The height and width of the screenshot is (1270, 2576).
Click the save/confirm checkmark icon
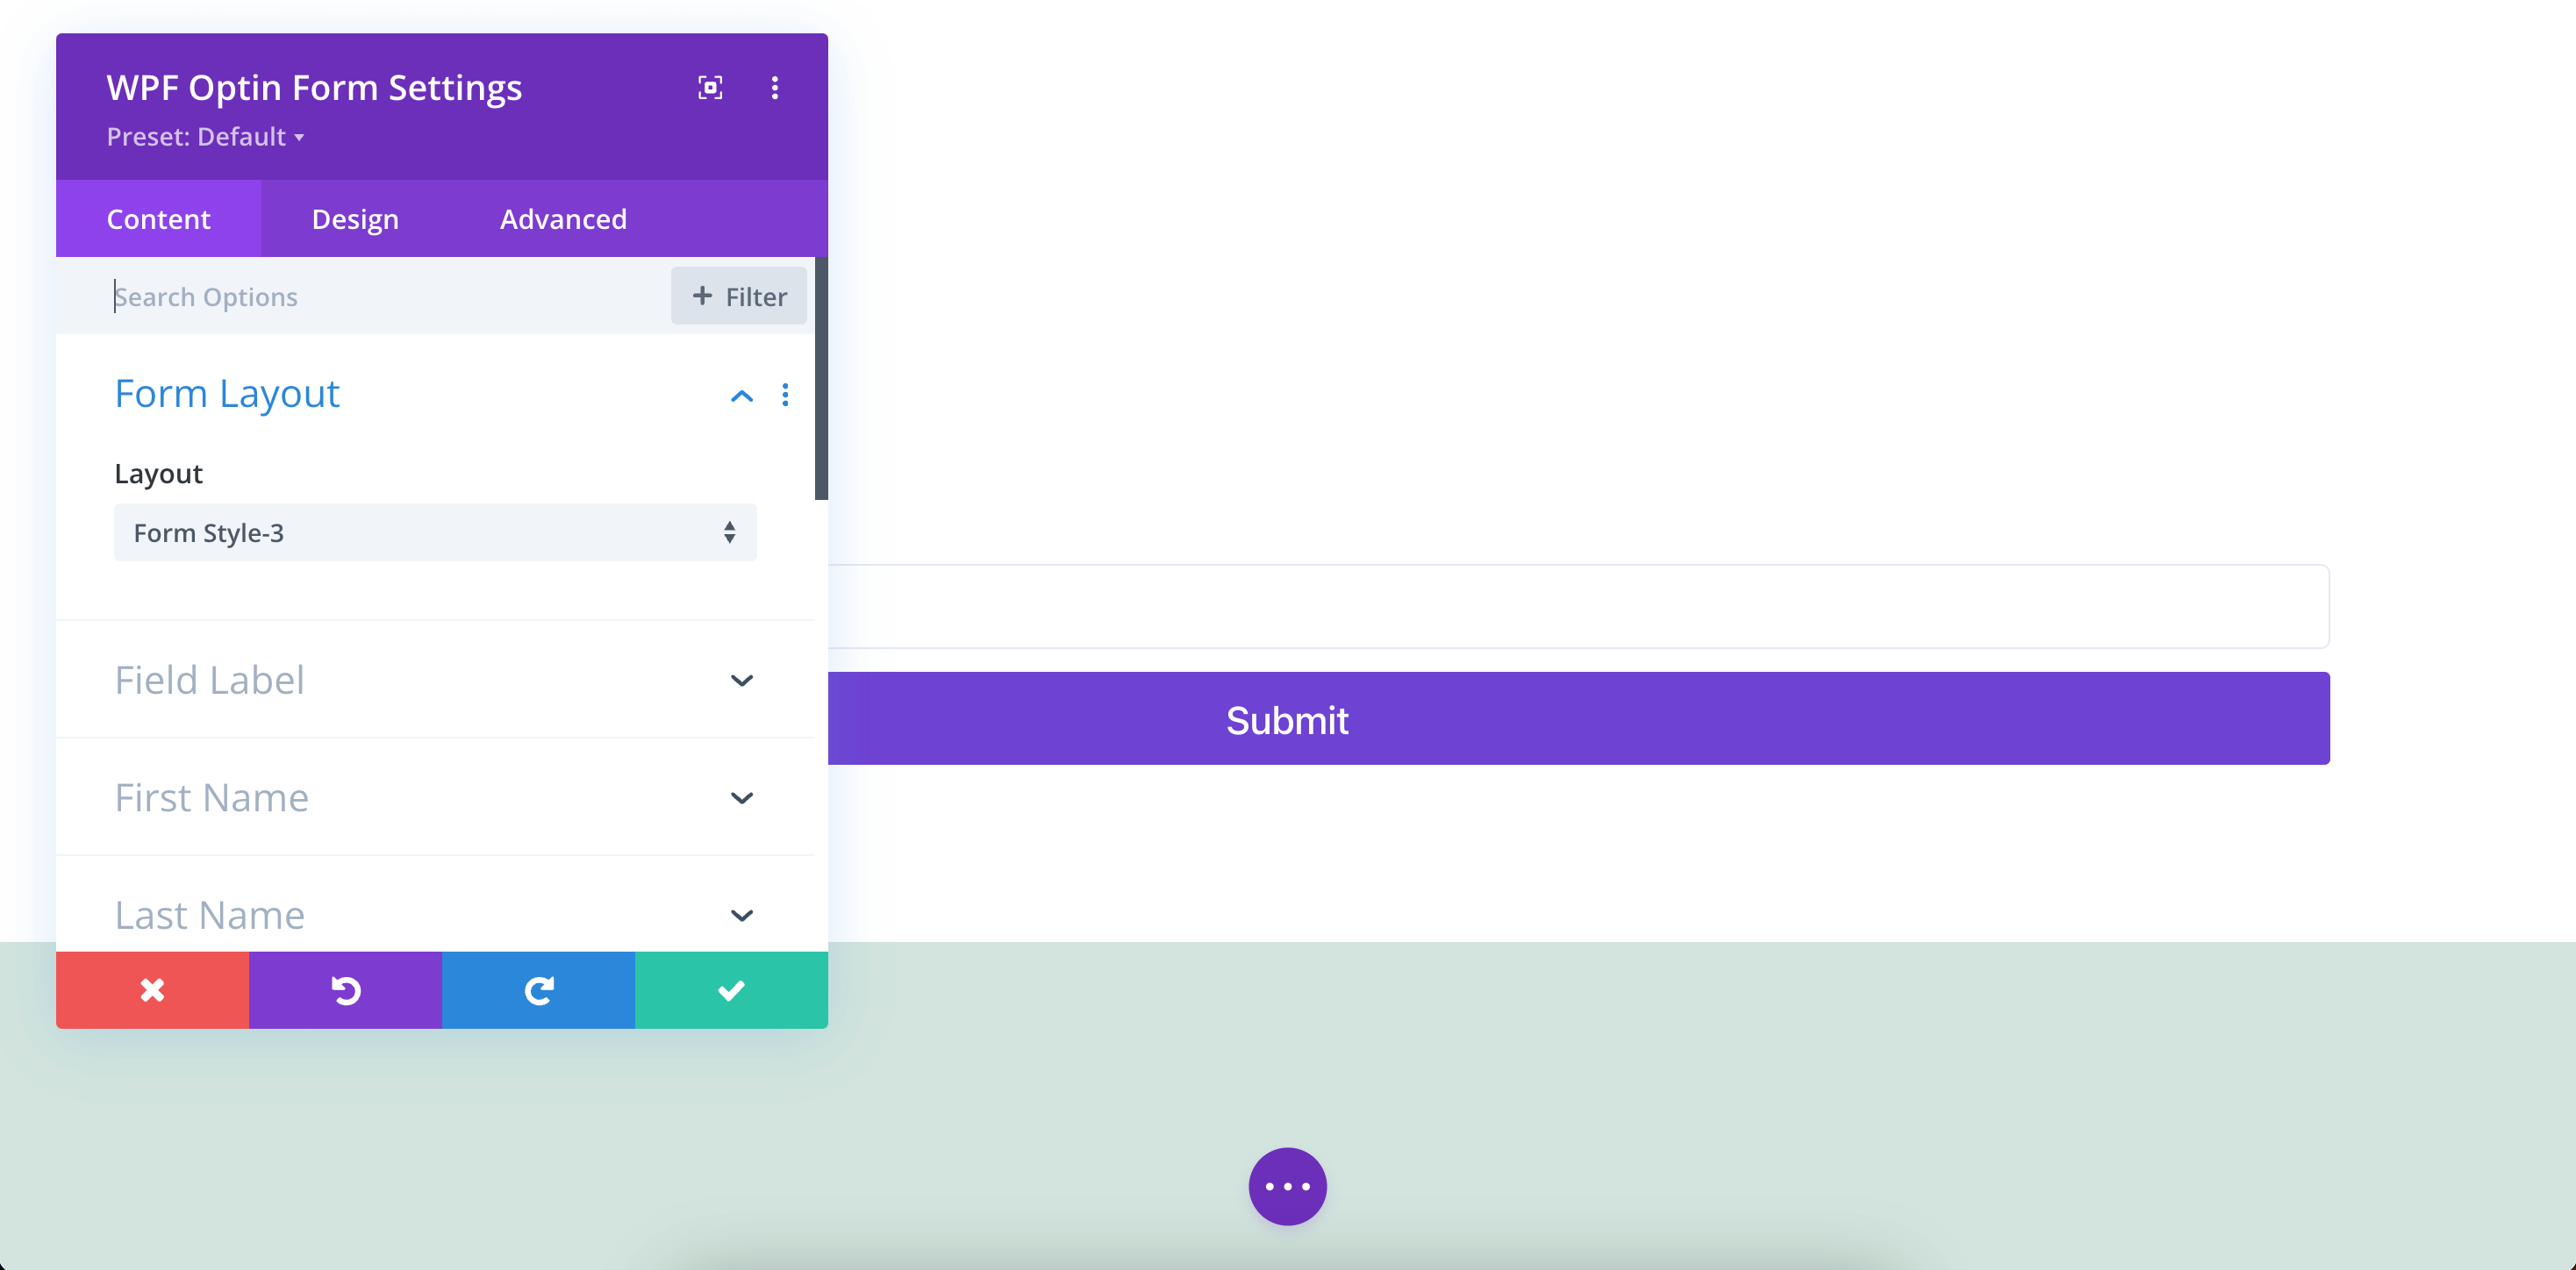point(733,988)
